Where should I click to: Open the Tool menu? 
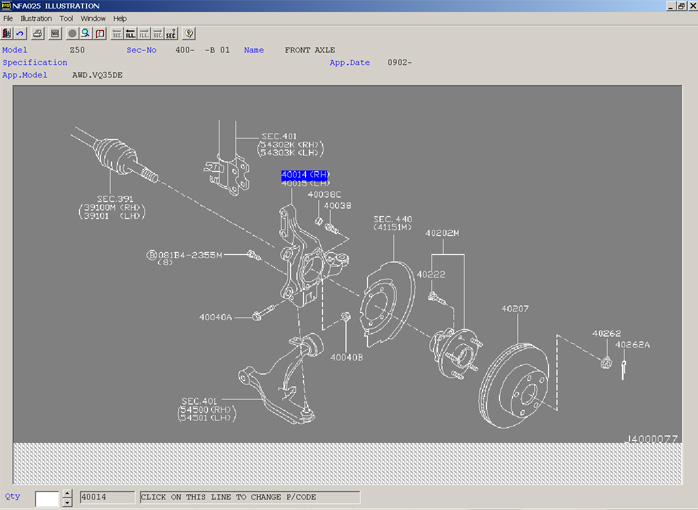tap(66, 18)
